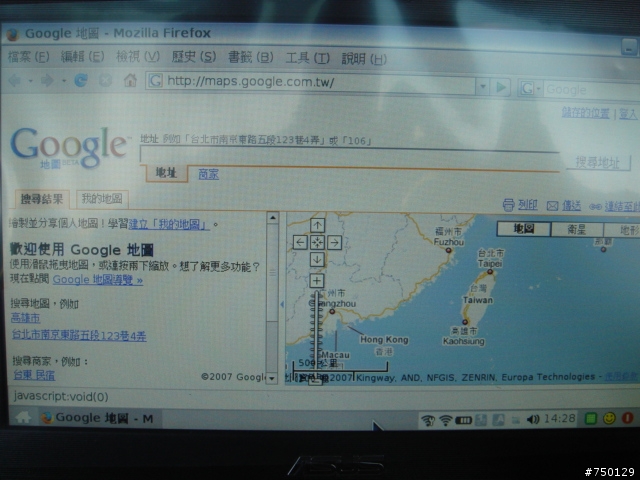Click the green square tray icon
This screenshot has height=480, width=640.
point(591,419)
